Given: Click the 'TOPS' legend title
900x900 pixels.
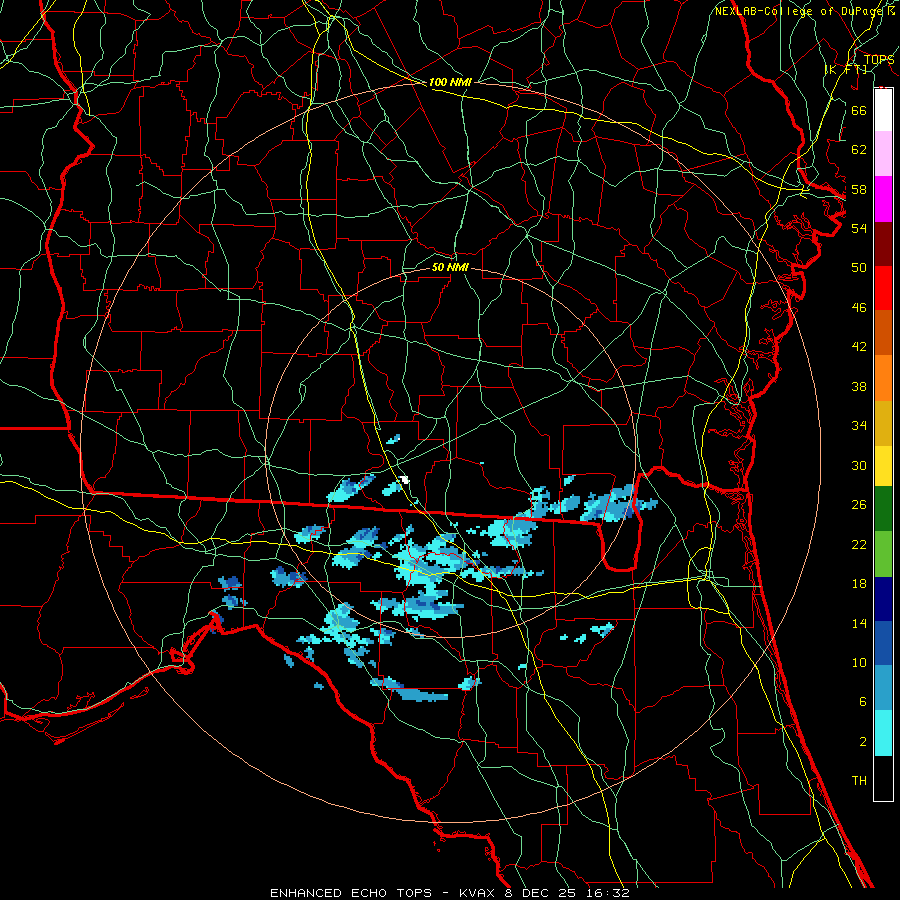Looking at the screenshot, I should pos(879,59).
